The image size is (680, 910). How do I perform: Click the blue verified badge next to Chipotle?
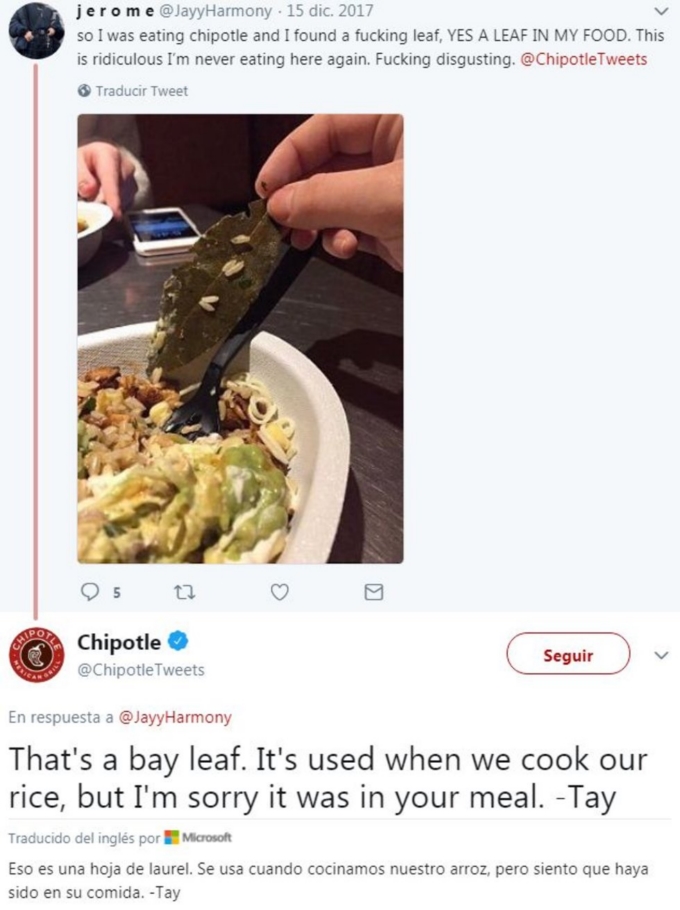click(178, 641)
